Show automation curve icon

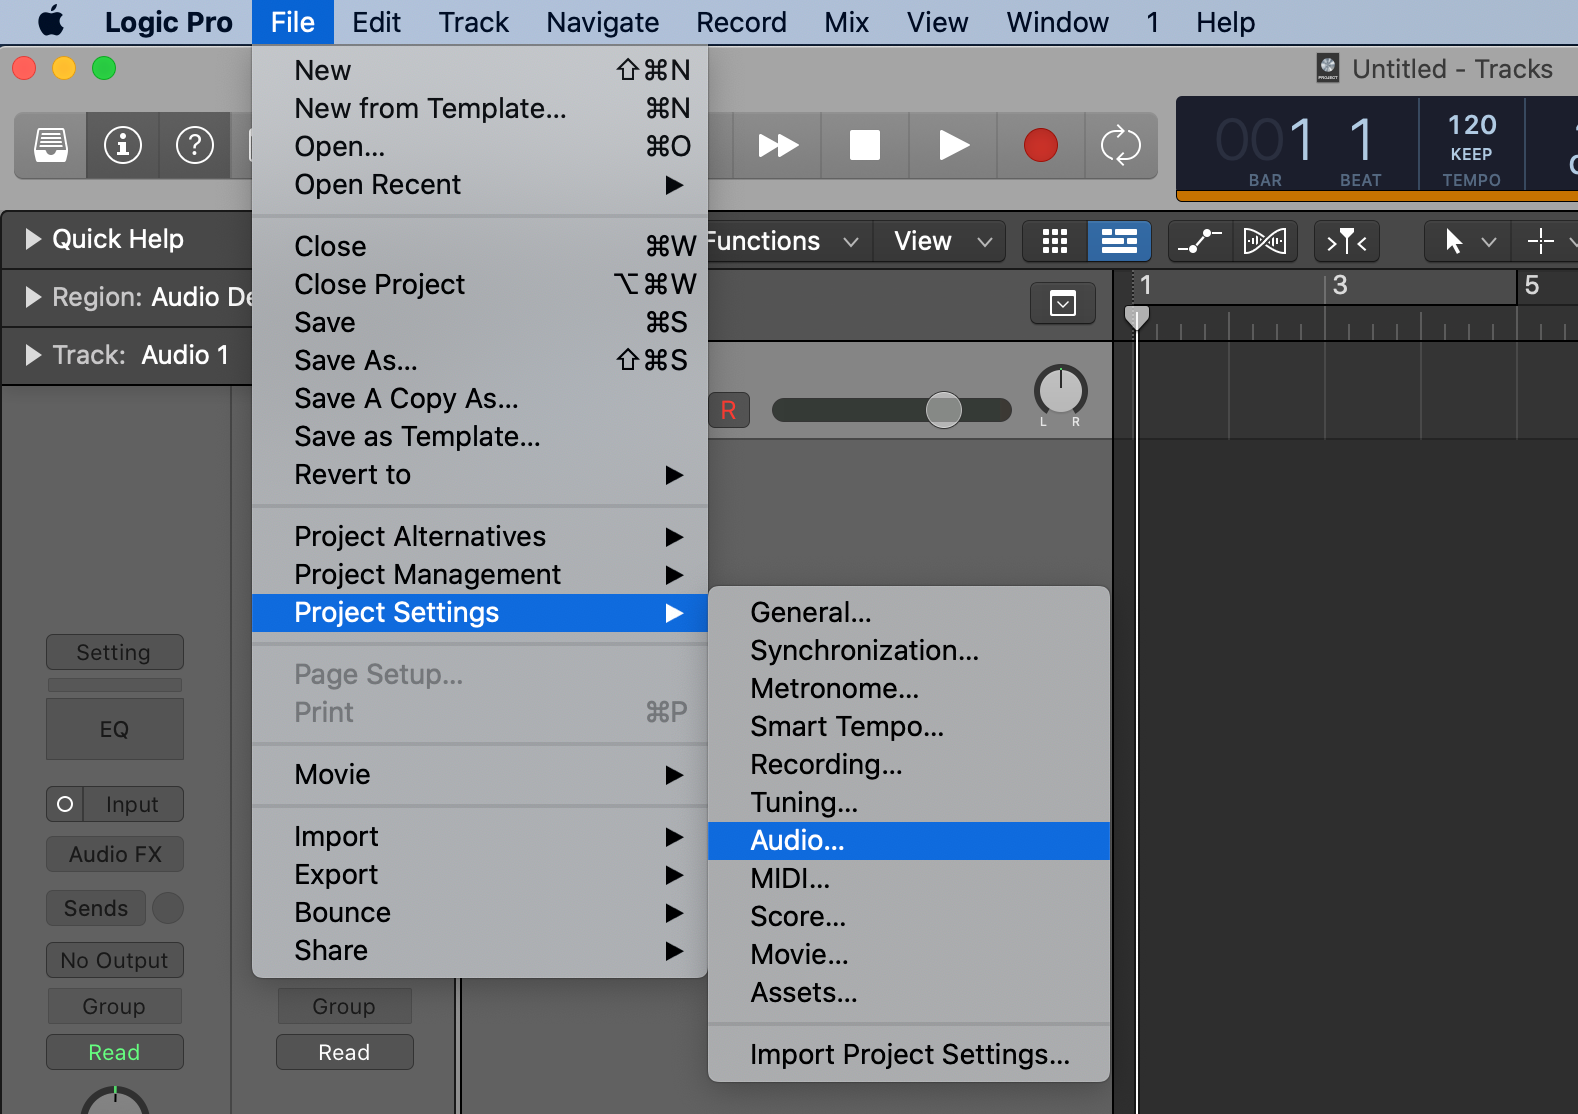(x=1200, y=241)
